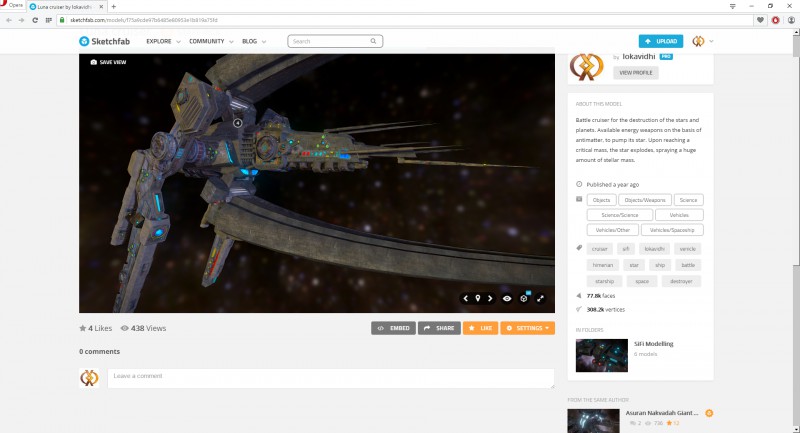Click the Sketchfab logo
Screen dimensions: 800x433
click(104, 41)
